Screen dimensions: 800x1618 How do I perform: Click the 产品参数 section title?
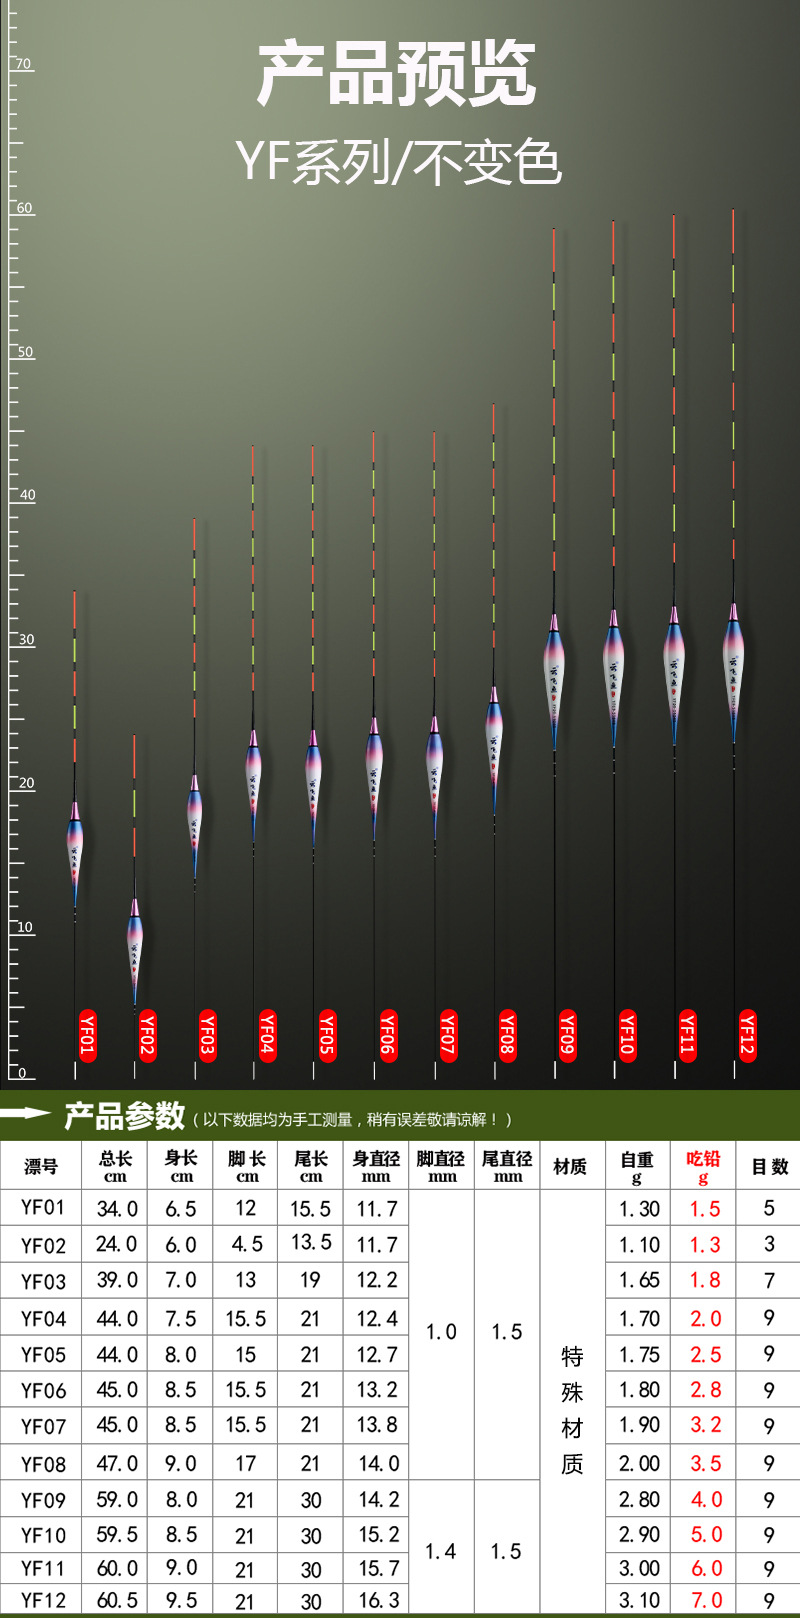click(x=125, y=1115)
